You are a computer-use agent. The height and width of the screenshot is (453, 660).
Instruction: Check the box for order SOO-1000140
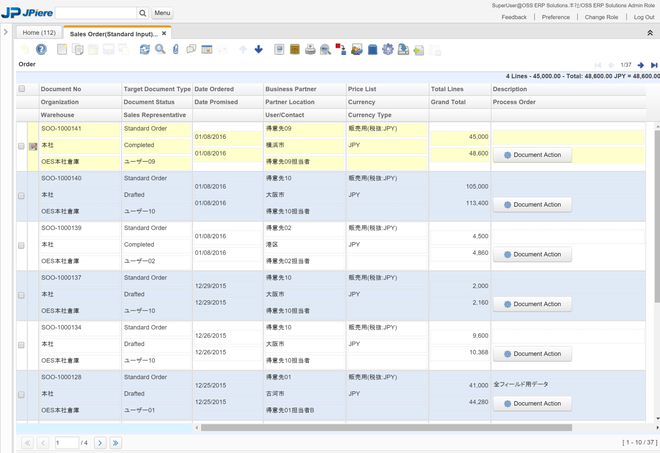[22, 196]
